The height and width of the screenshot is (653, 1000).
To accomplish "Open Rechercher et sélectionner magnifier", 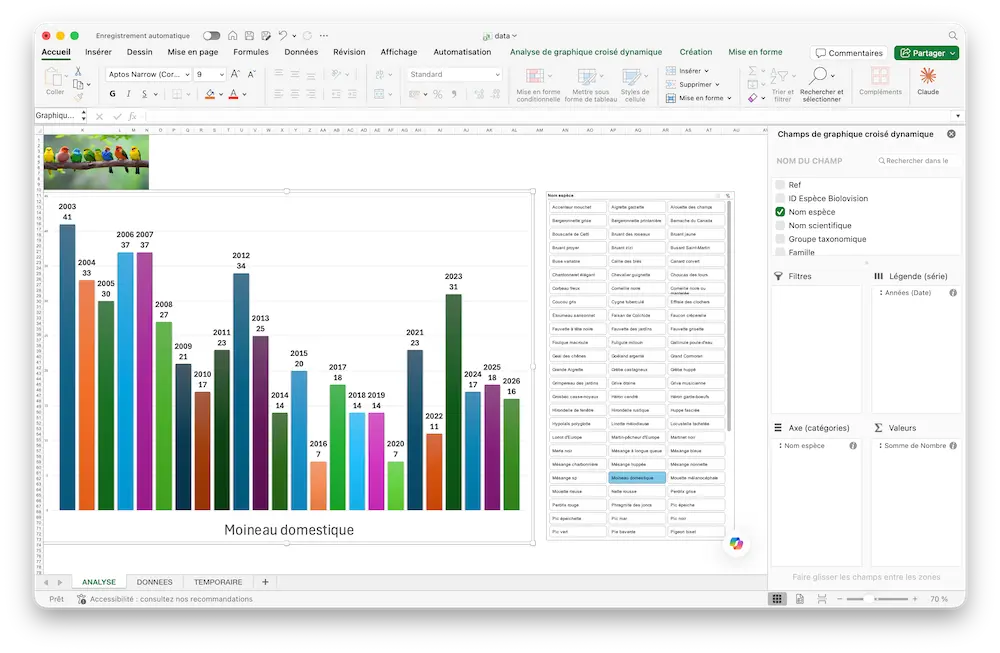I will click(x=818, y=75).
